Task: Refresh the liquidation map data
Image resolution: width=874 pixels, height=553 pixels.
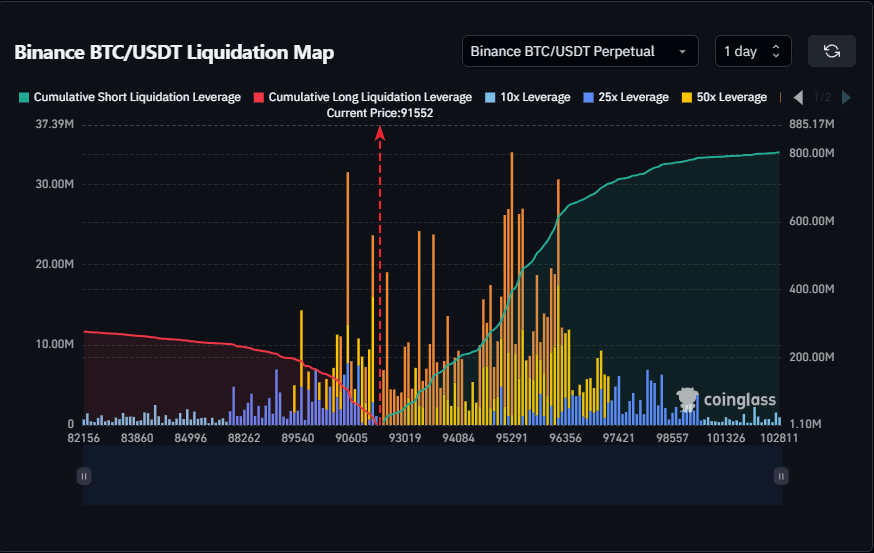Action: click(x=832, y=51)
